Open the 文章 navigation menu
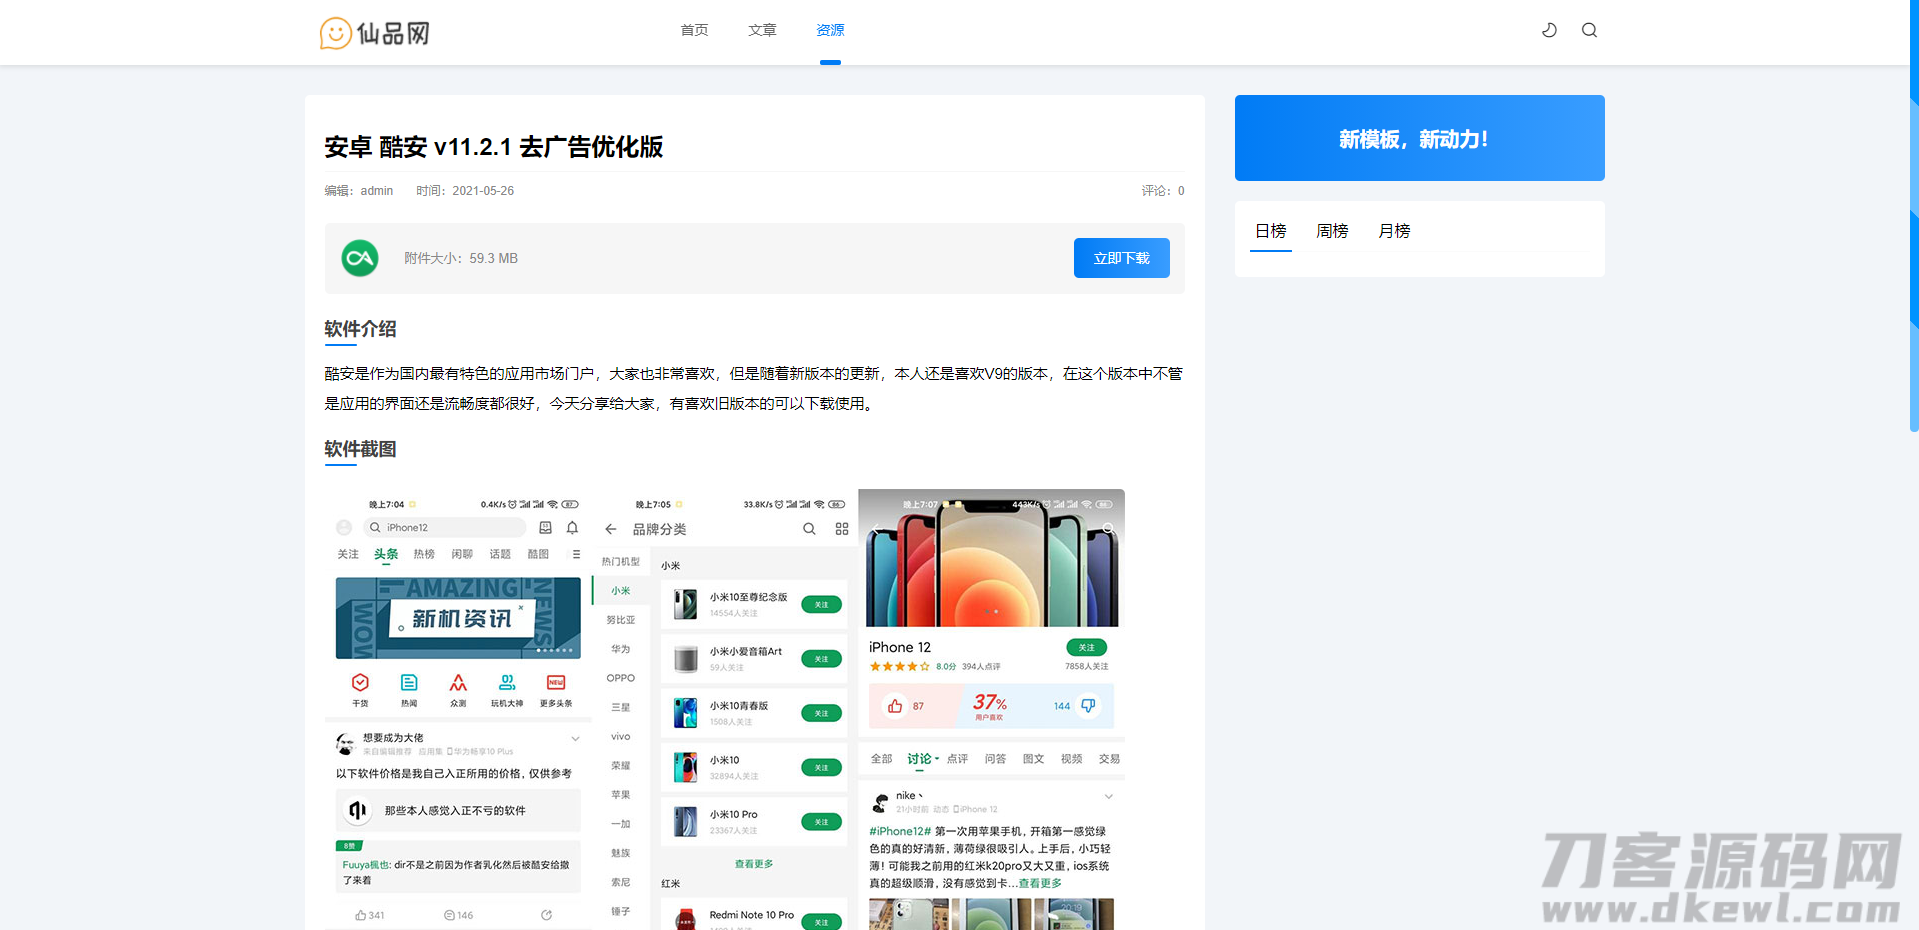Screen dimensions: 1919x930 [x=762, y=30]
